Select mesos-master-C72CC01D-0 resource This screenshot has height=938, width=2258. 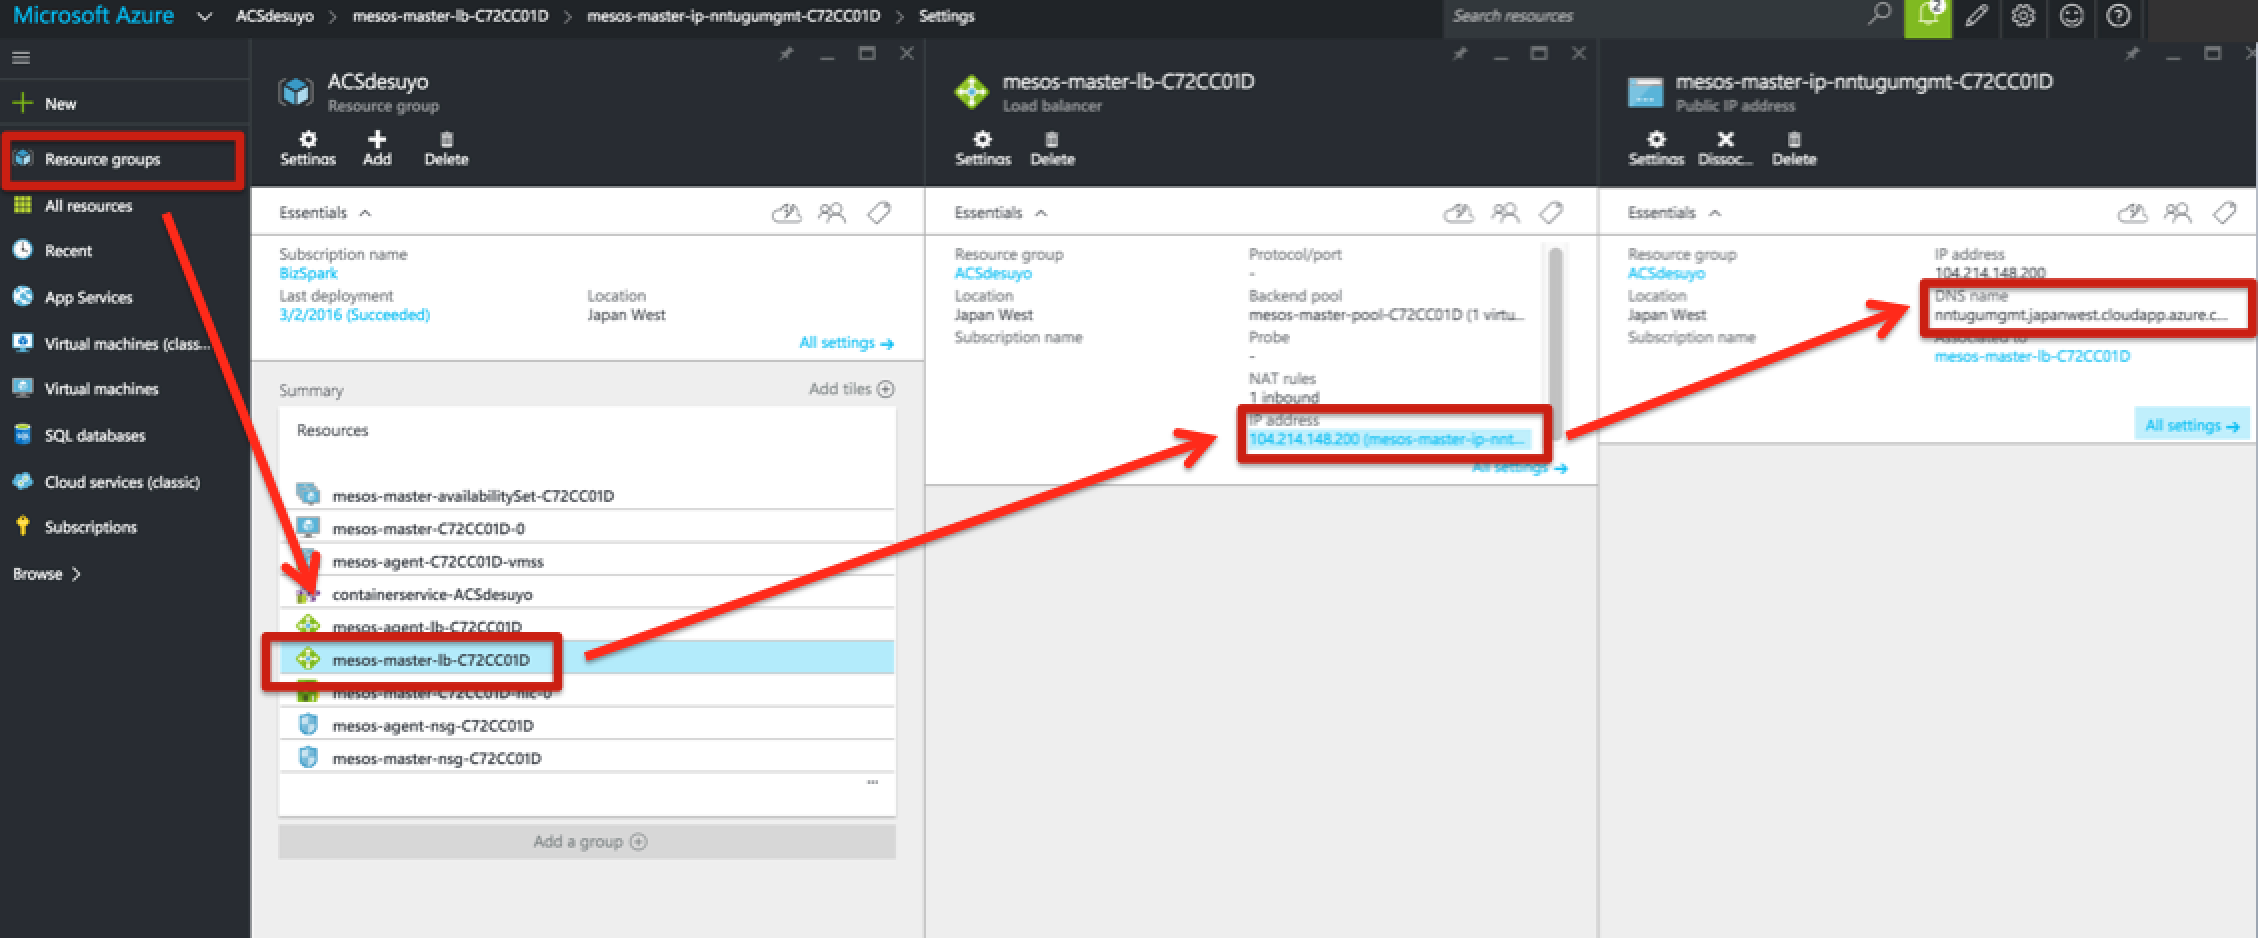tap(586, 529)
